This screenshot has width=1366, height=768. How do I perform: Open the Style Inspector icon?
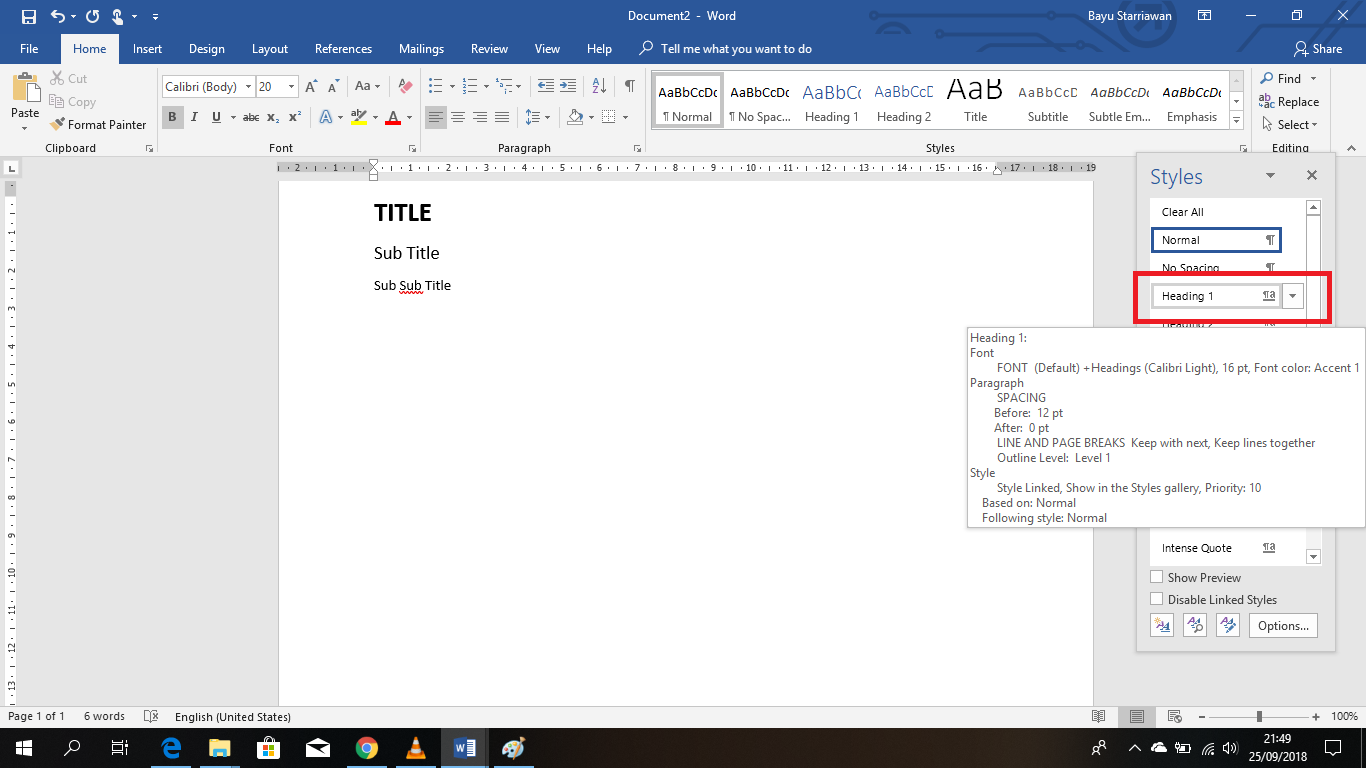(1194, 624)
